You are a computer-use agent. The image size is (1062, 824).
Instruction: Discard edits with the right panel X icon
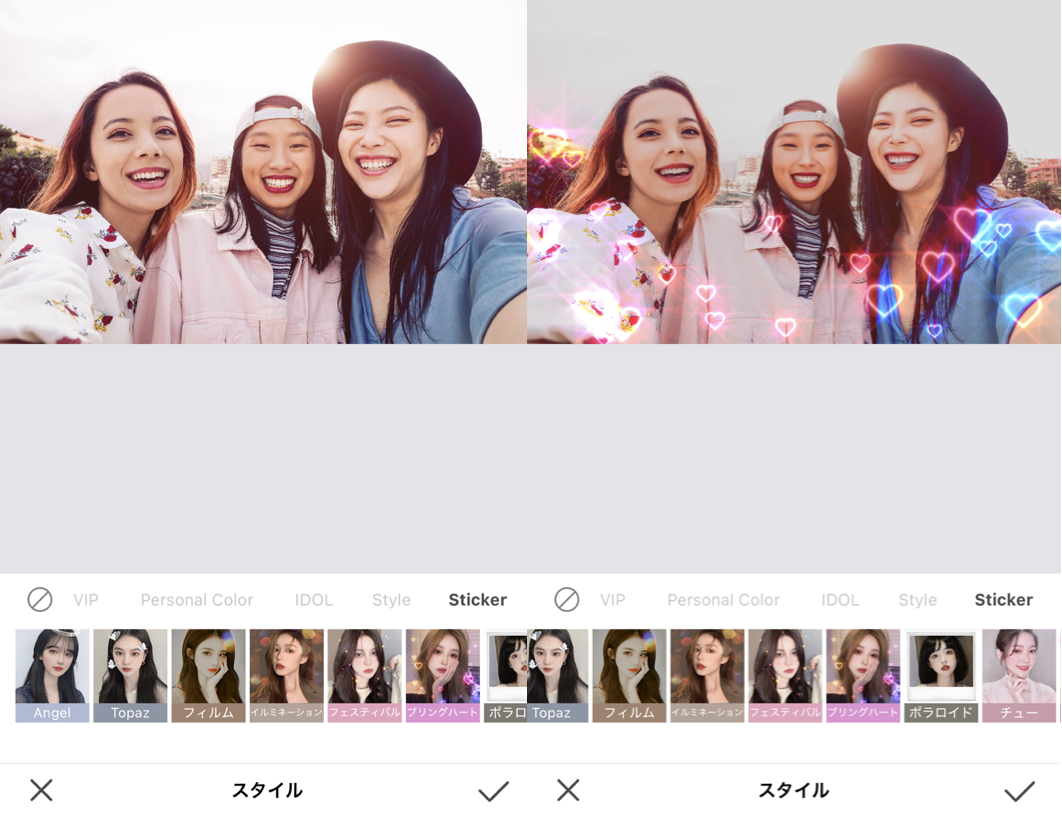[569, 790]
